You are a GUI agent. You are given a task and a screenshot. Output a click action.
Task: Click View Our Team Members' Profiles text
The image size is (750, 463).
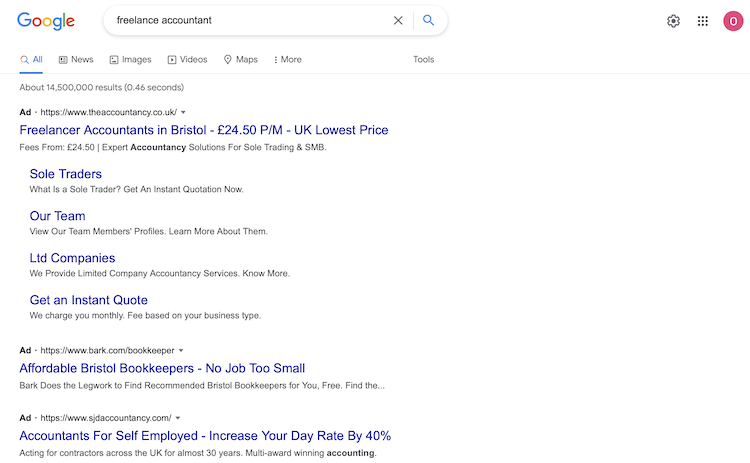coord(148,232)
